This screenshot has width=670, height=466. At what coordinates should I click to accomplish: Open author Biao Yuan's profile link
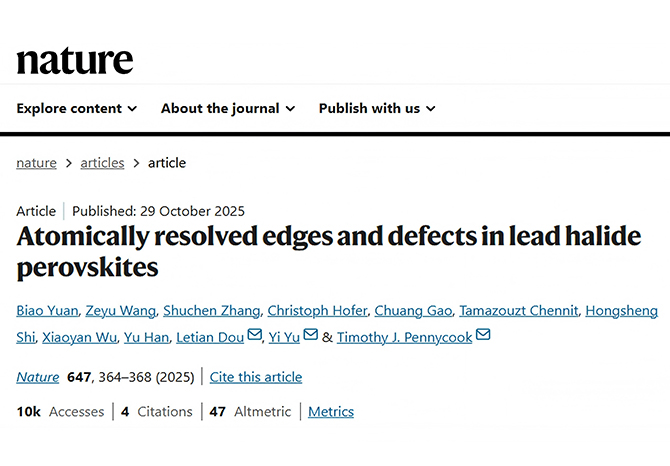(44, 311)
